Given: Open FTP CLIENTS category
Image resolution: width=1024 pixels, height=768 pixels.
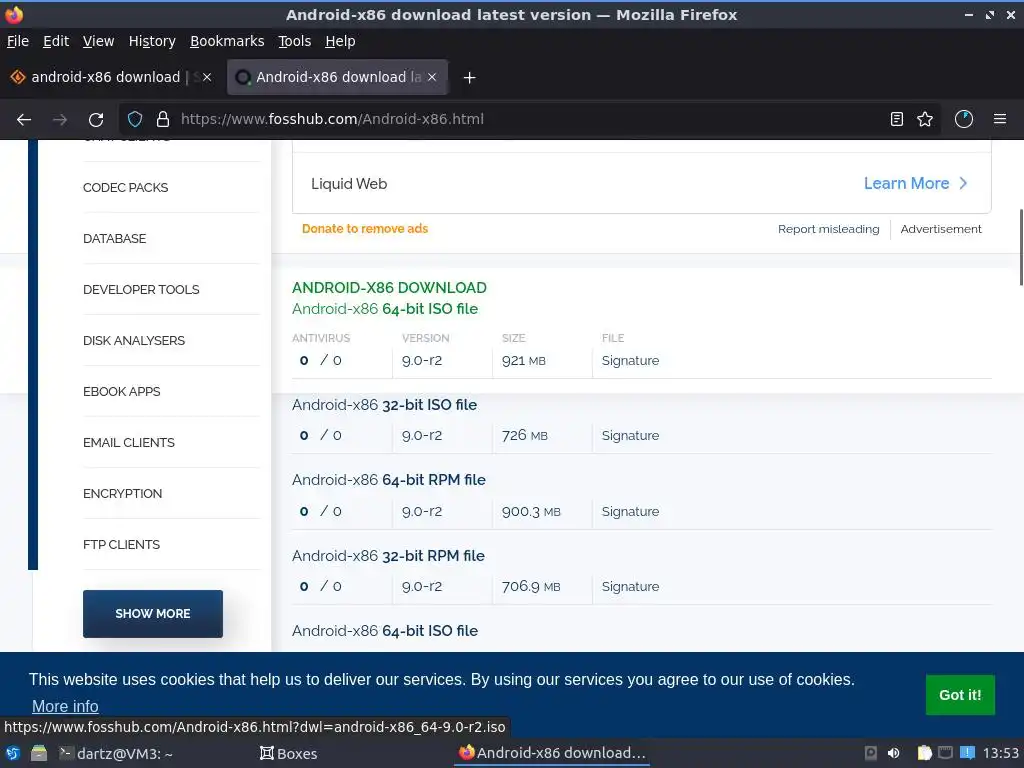Looking at the screenshot, I should pos(121,544).
